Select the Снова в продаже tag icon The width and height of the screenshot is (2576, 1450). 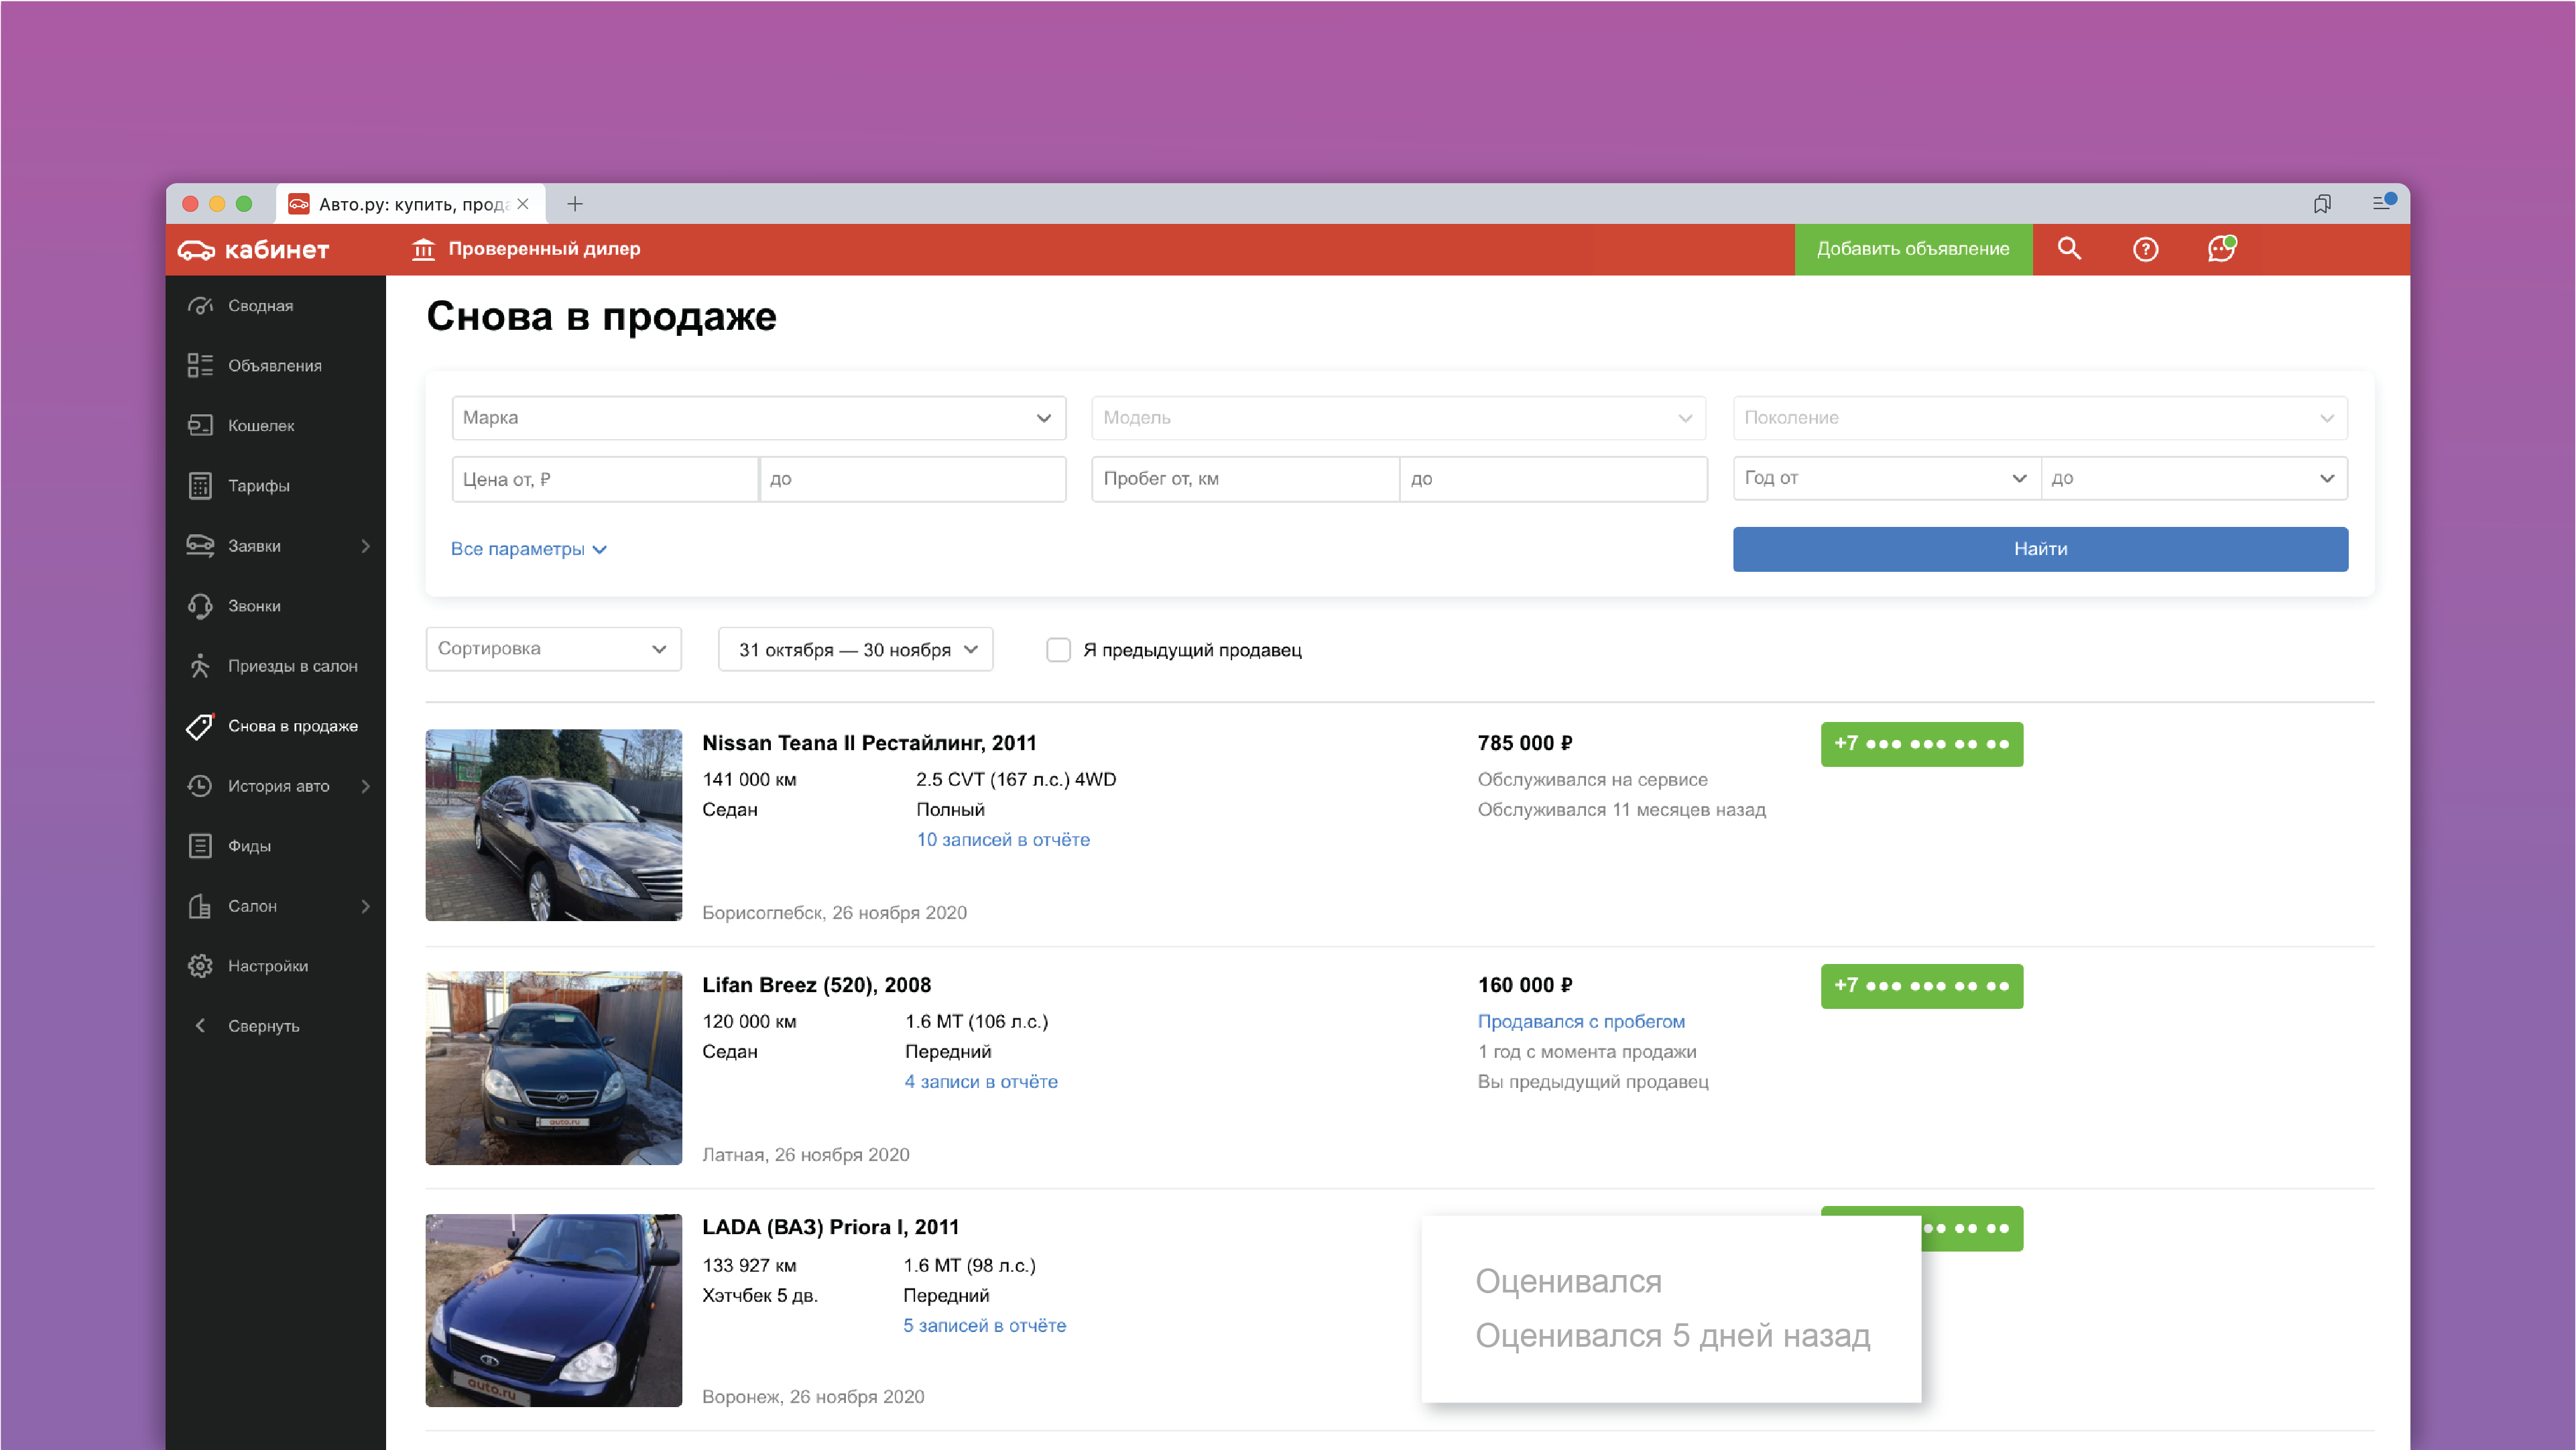200,726
